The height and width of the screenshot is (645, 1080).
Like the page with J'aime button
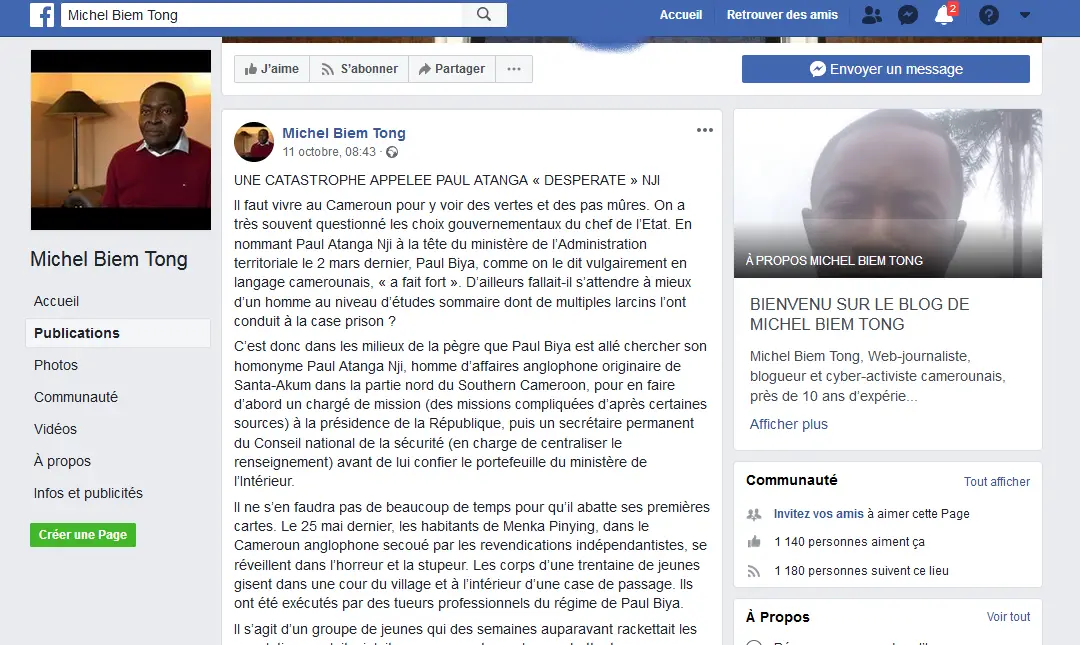click(x=272, y=69)
